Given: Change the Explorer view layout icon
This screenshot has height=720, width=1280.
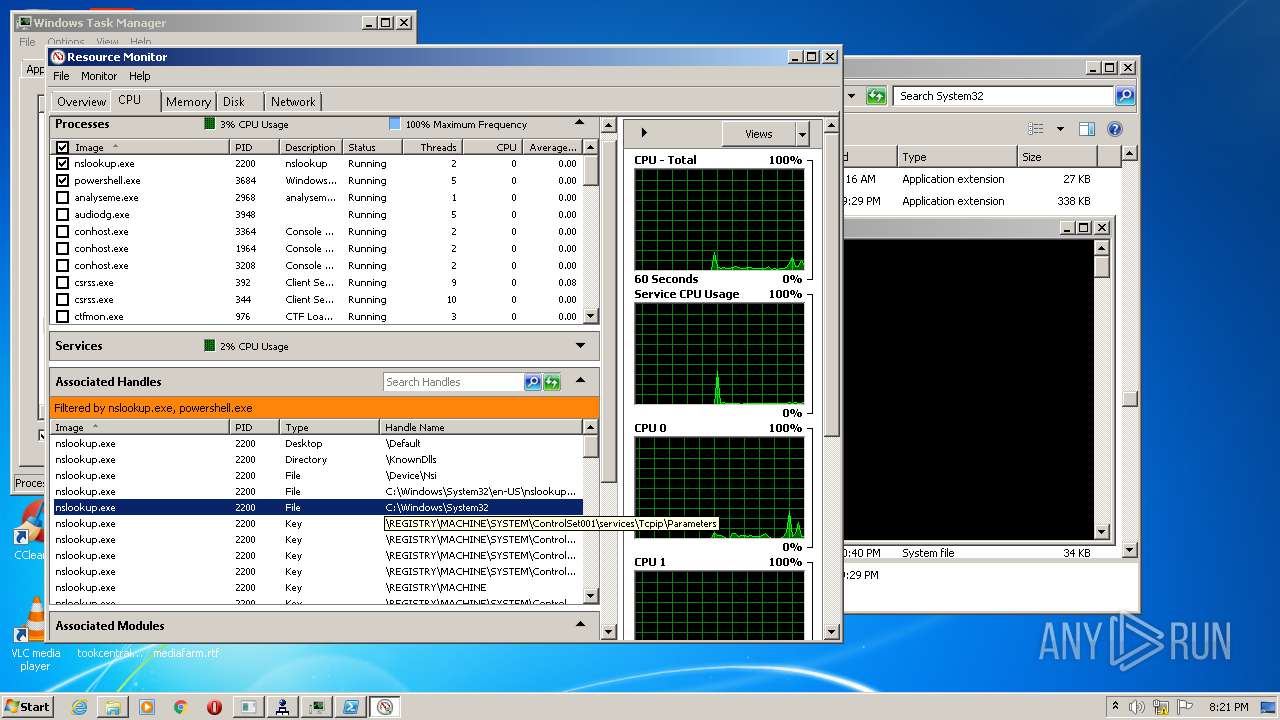Looking at the screenshot, I should click(x=1036, y=129).
